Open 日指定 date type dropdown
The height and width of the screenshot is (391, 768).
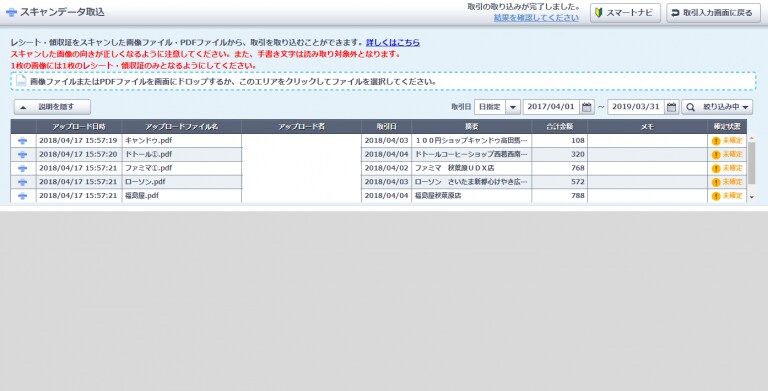[x=497, y=107]
